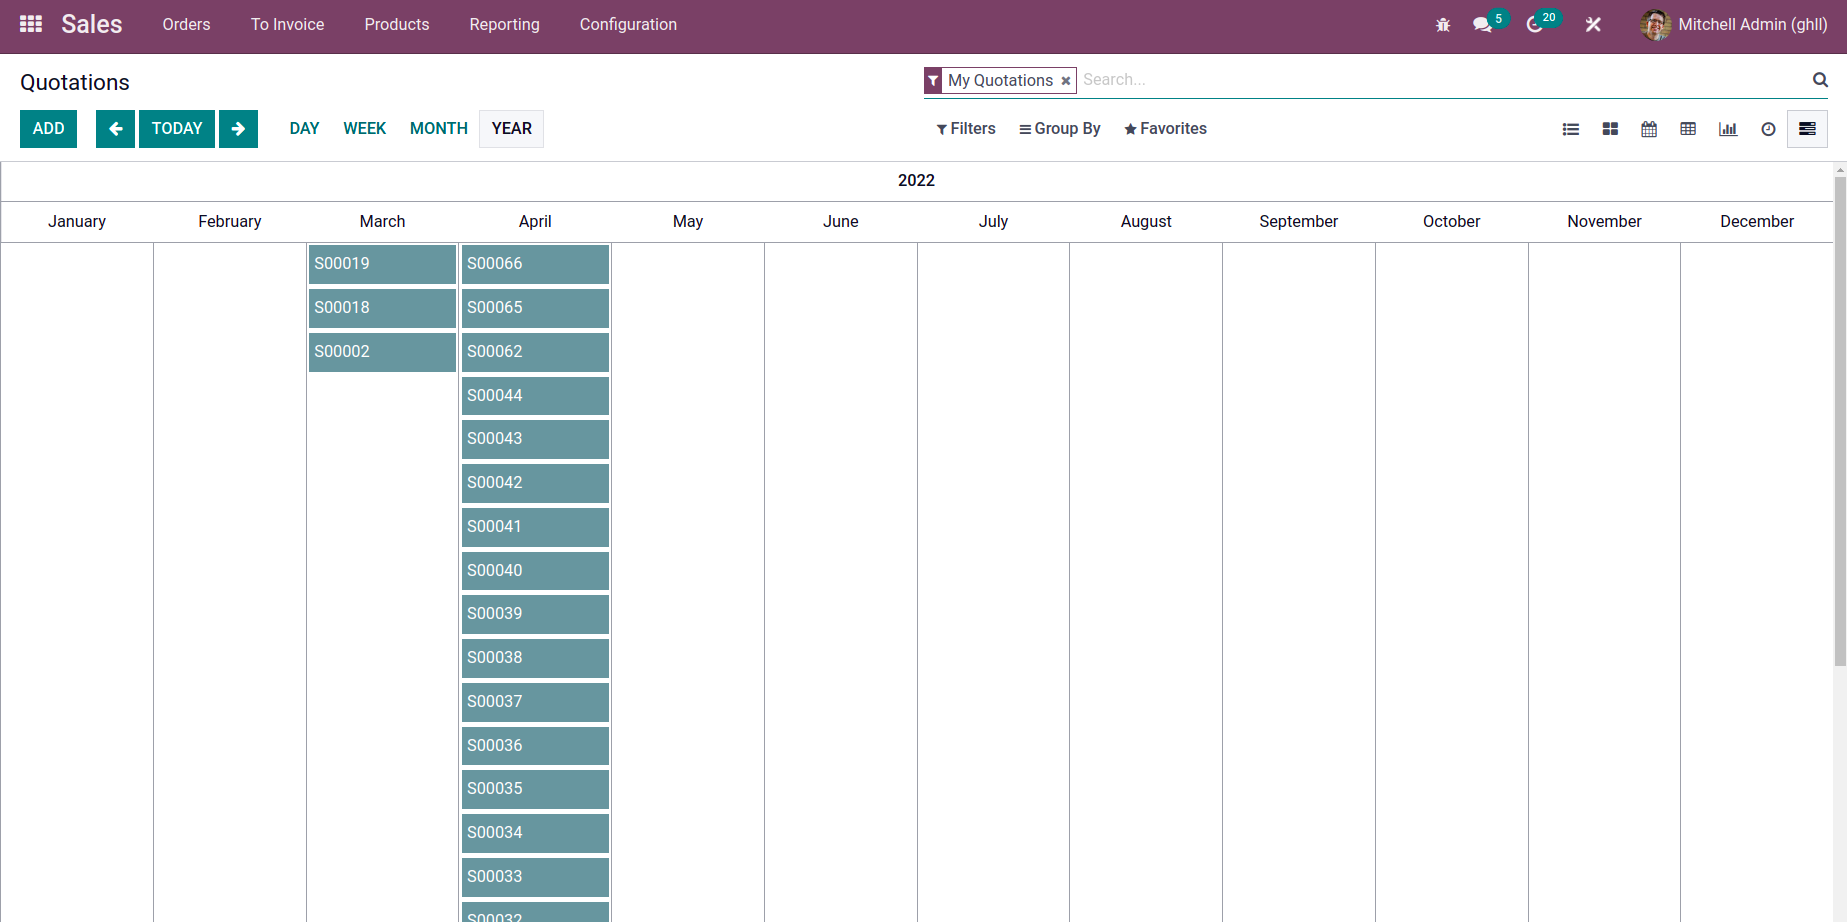Switch to list view icon

click(1571, 129)
